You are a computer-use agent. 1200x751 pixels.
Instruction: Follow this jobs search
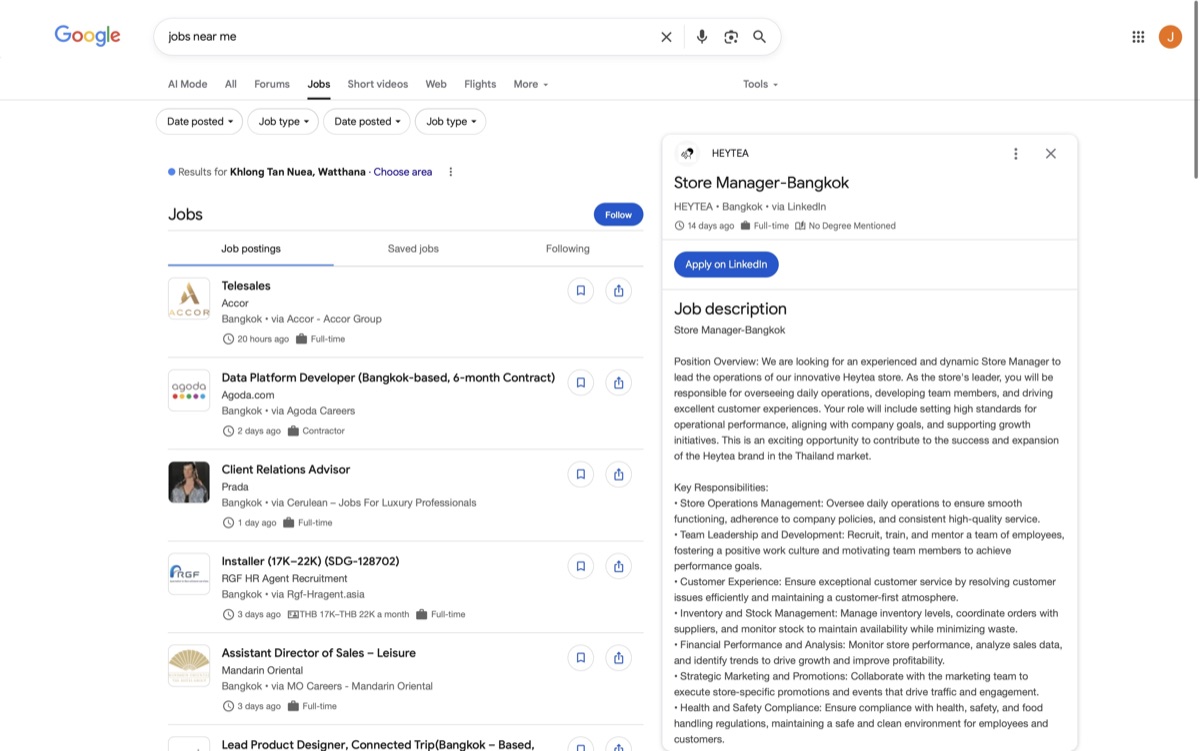click(618, 214)
